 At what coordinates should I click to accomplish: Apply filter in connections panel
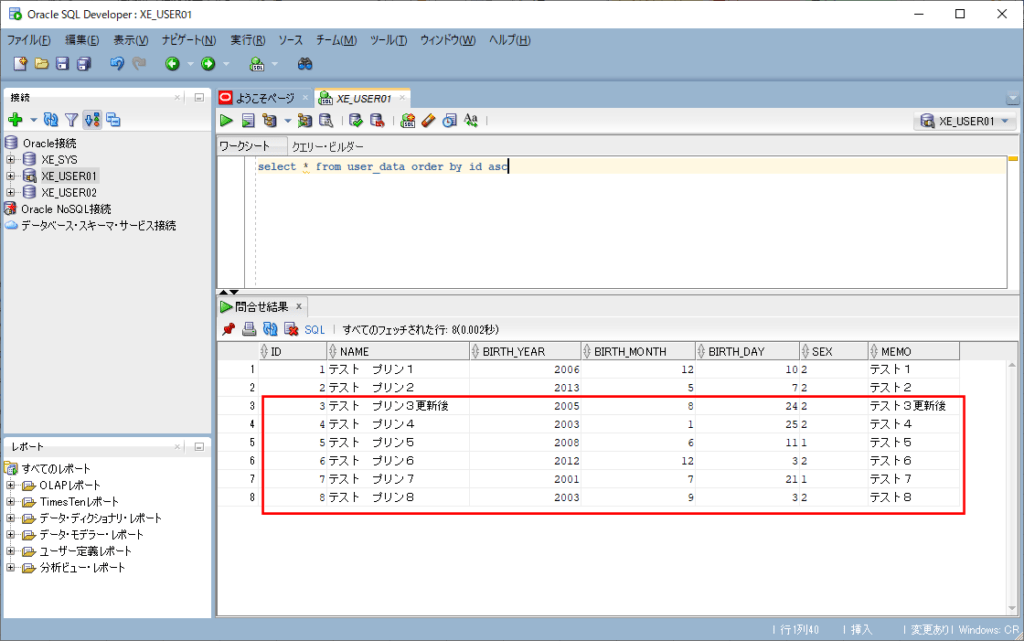click(x=71, y=120)
